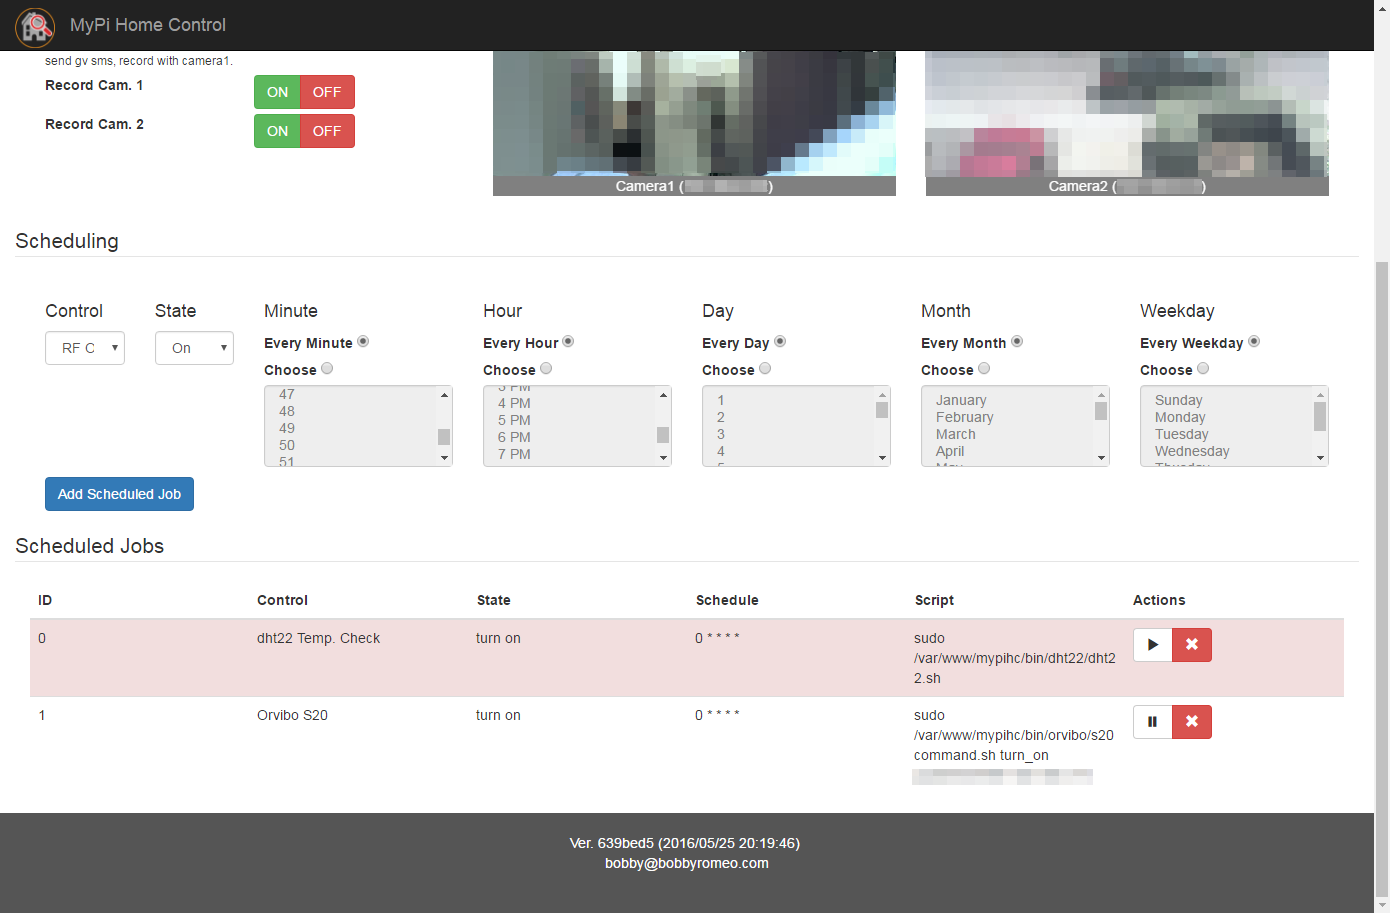Select 6 PM in Hour list
The image size is (1390, 913).
[514, 437]
